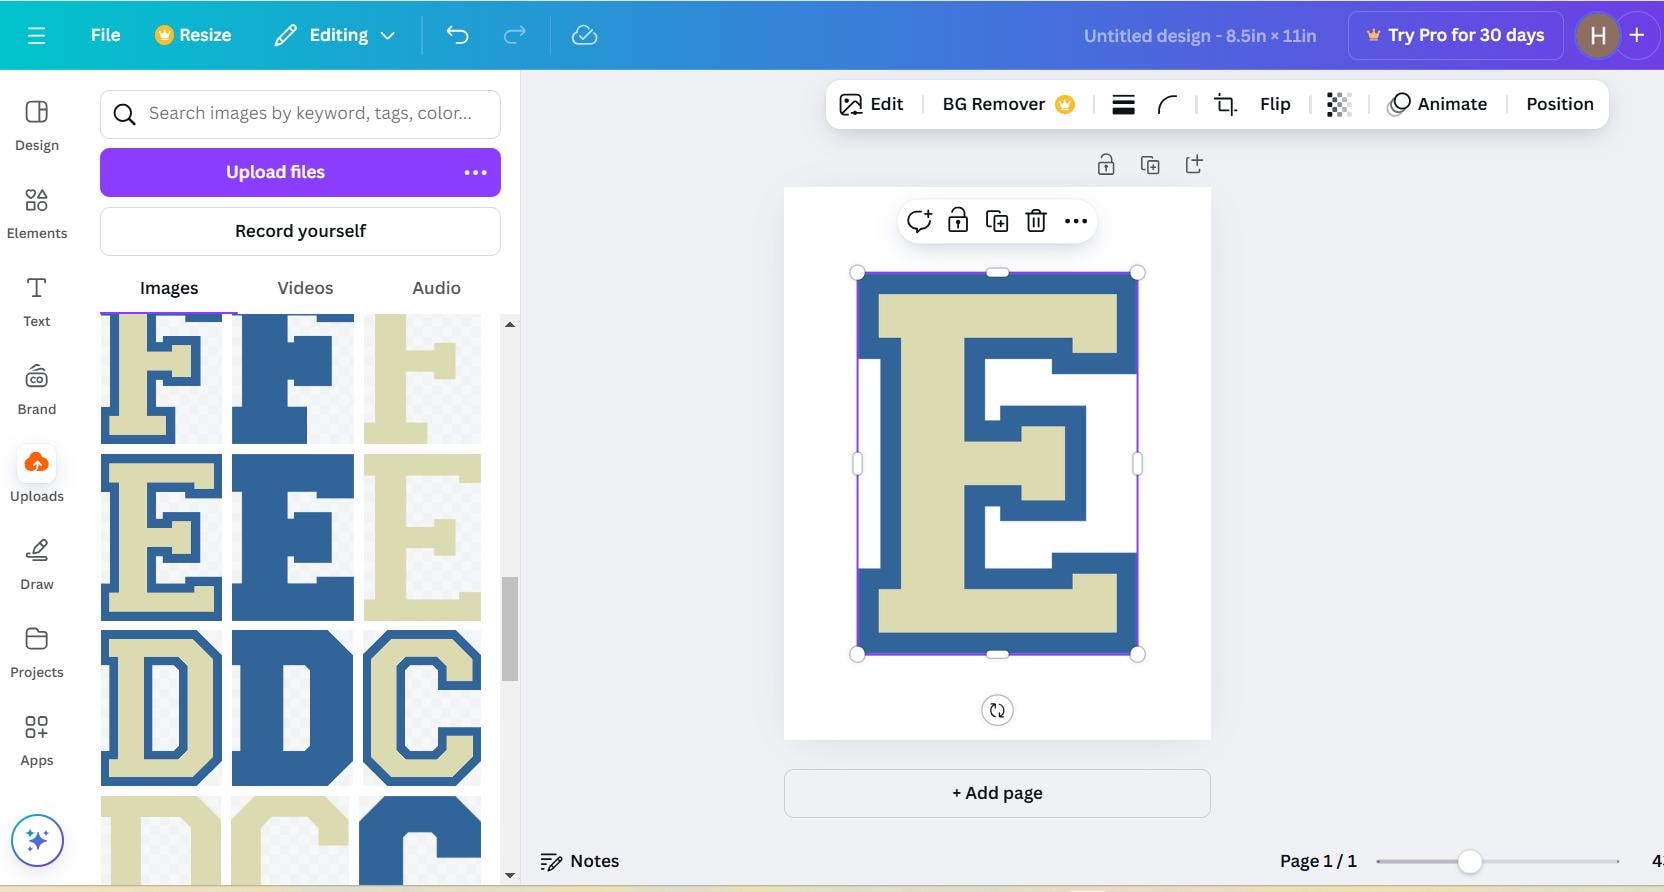
Task: Click the Upload files button
Action: point(275,172)
